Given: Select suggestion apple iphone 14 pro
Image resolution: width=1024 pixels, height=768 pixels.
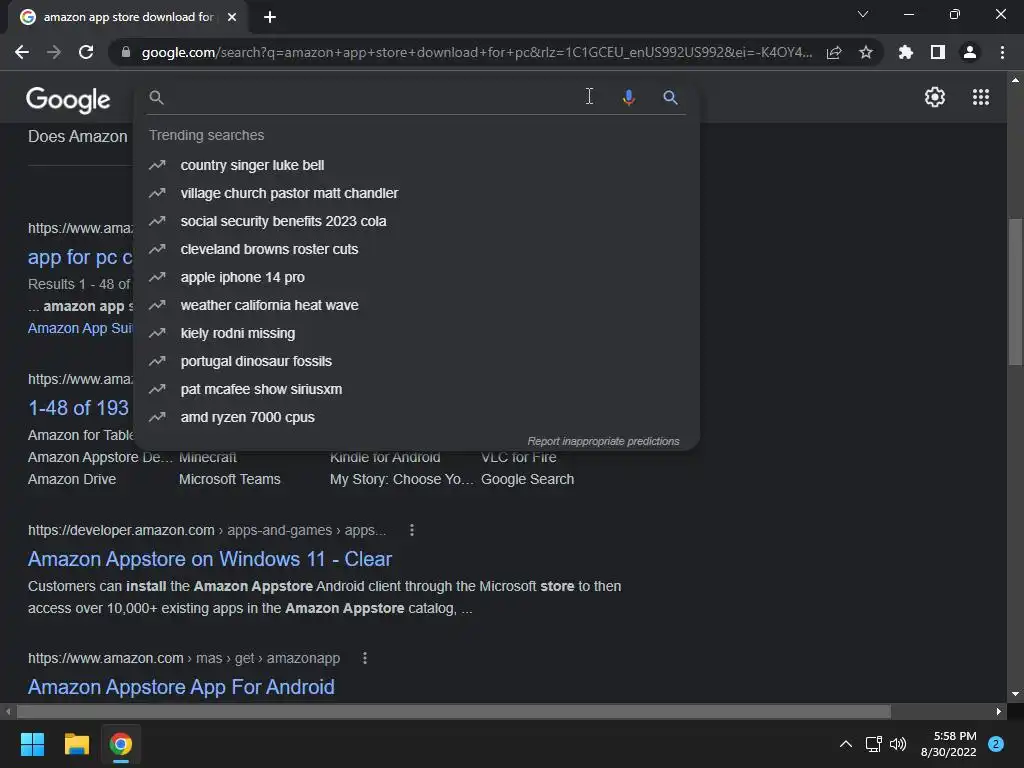Looking at the screenshot, I should click(x=417, y=278).
